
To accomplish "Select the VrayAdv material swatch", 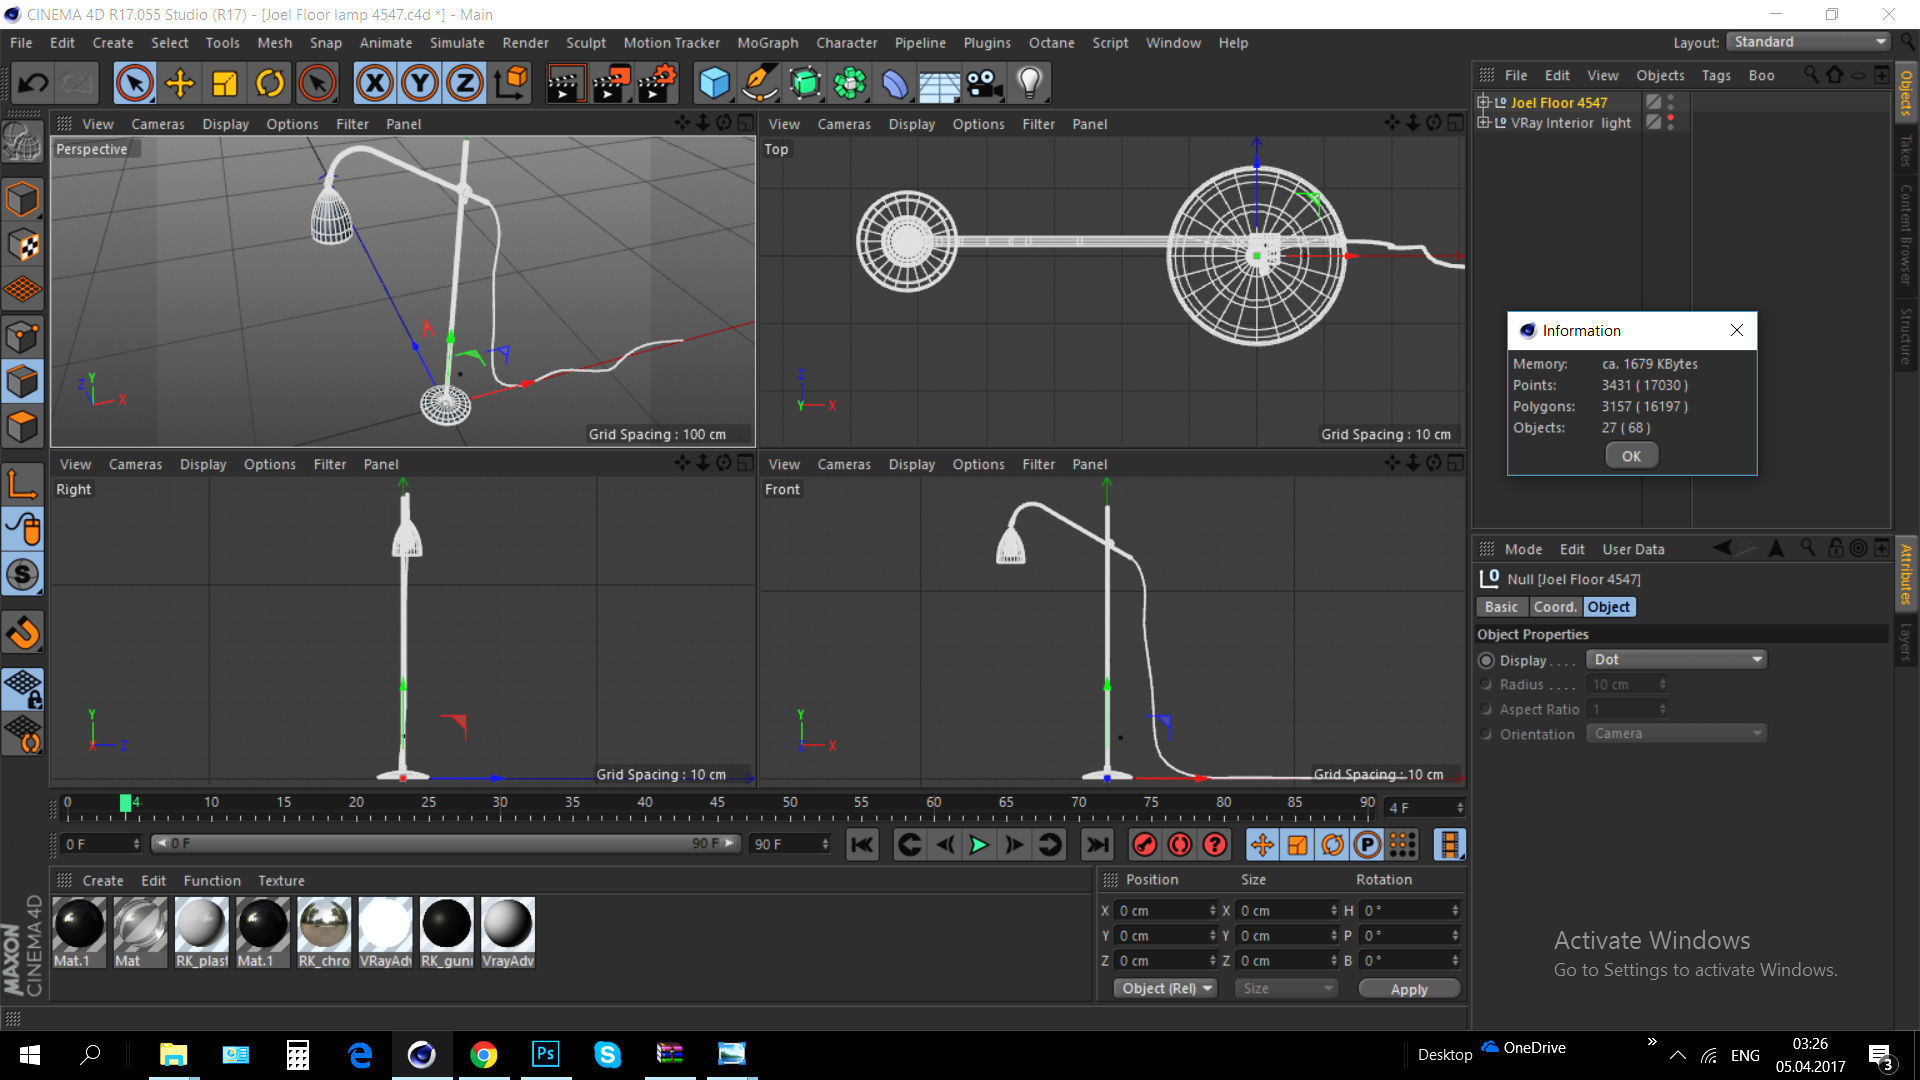I will 508,932.
